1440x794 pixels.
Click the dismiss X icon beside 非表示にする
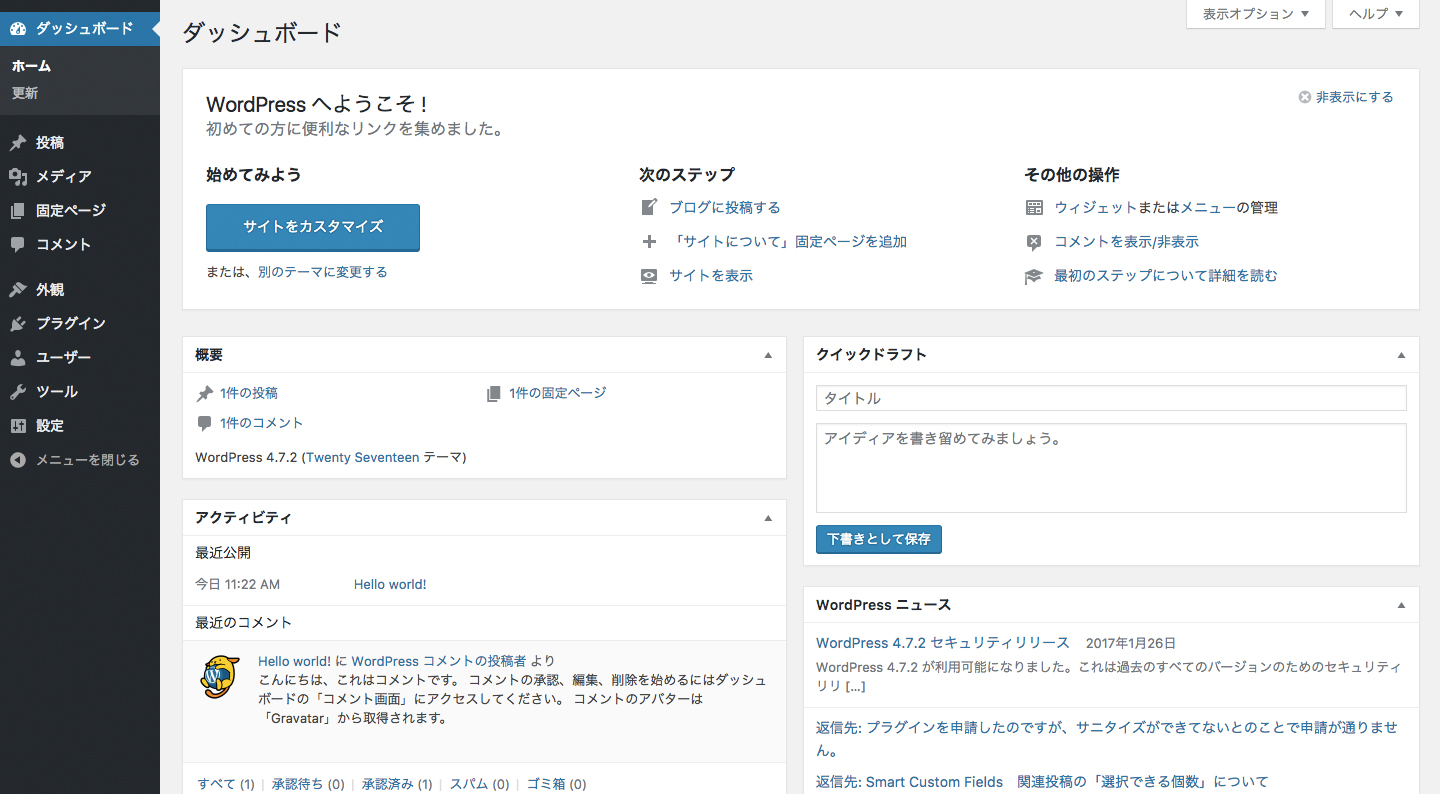[x=1304, y=97]
